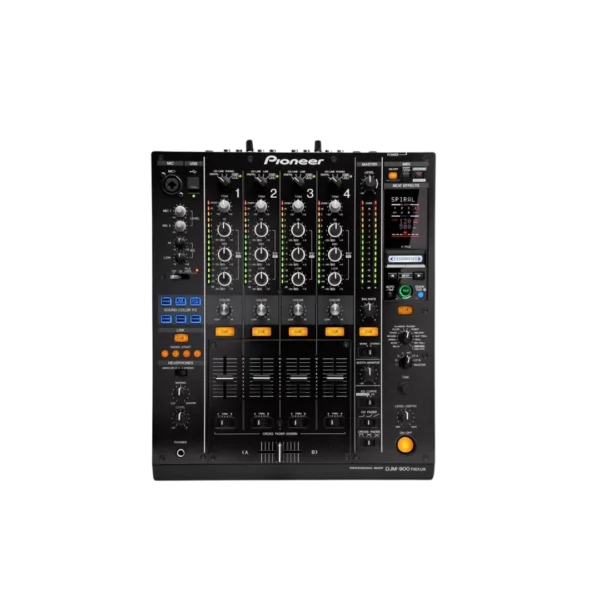Viewport: 600px width, 600px height.
Task: Flip the CROSS FADER curve switch
Action: (x=369, y=443)
